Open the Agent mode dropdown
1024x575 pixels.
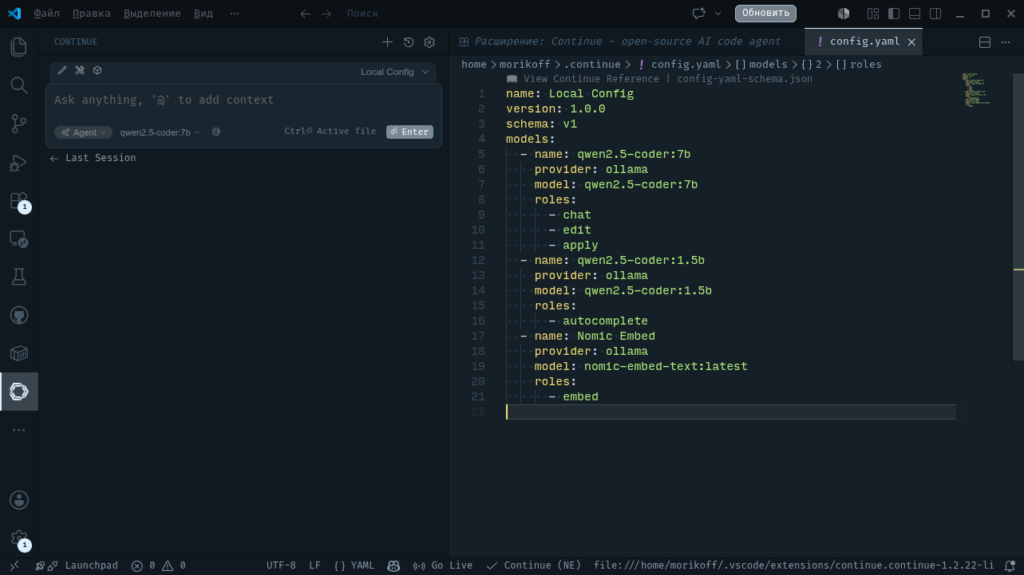(x=83, y=132)
